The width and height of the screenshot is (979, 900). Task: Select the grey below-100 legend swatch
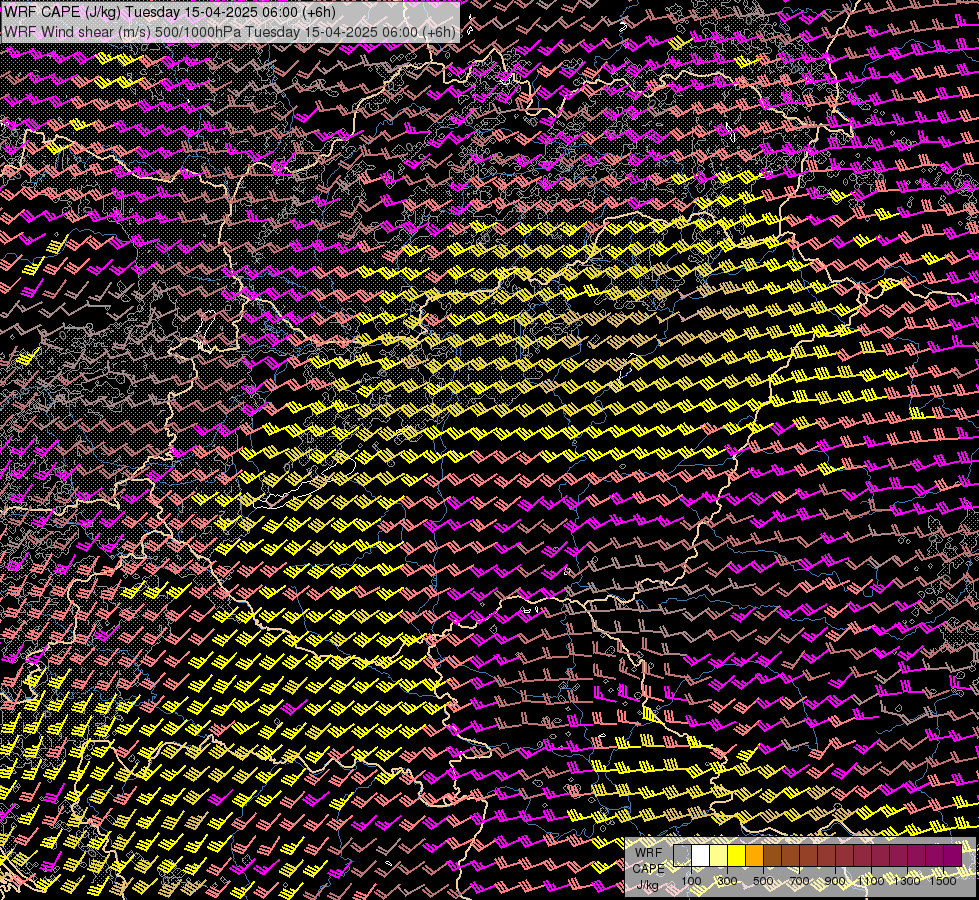[x=682, y=855]
